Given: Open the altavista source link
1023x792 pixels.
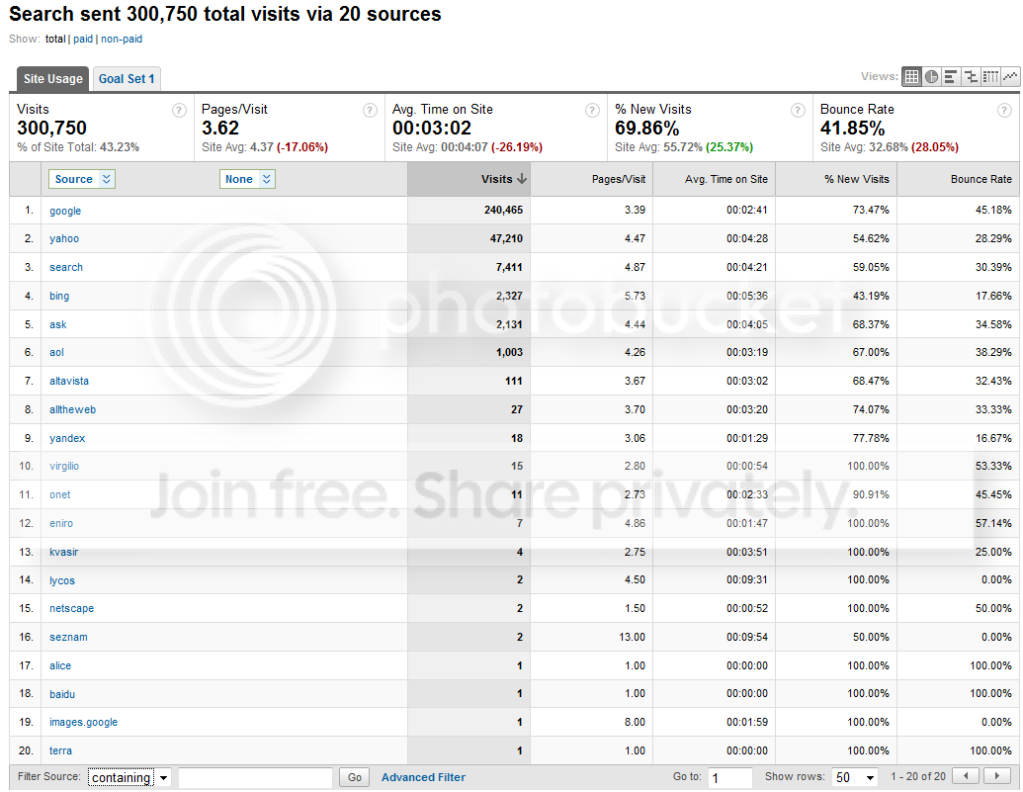Looking at the screenshot, I should coord(69,381).
